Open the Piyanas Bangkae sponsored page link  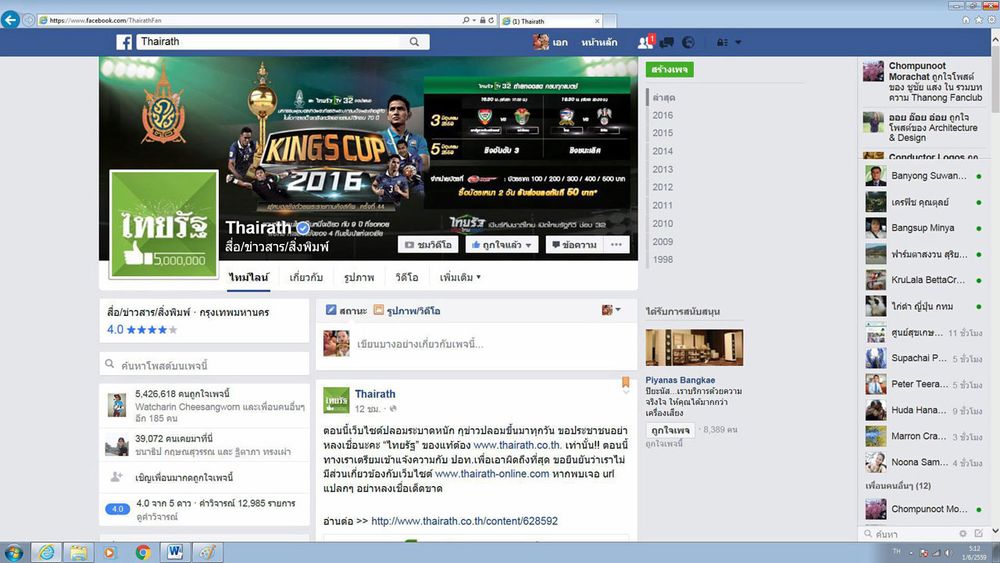(680, 380)
